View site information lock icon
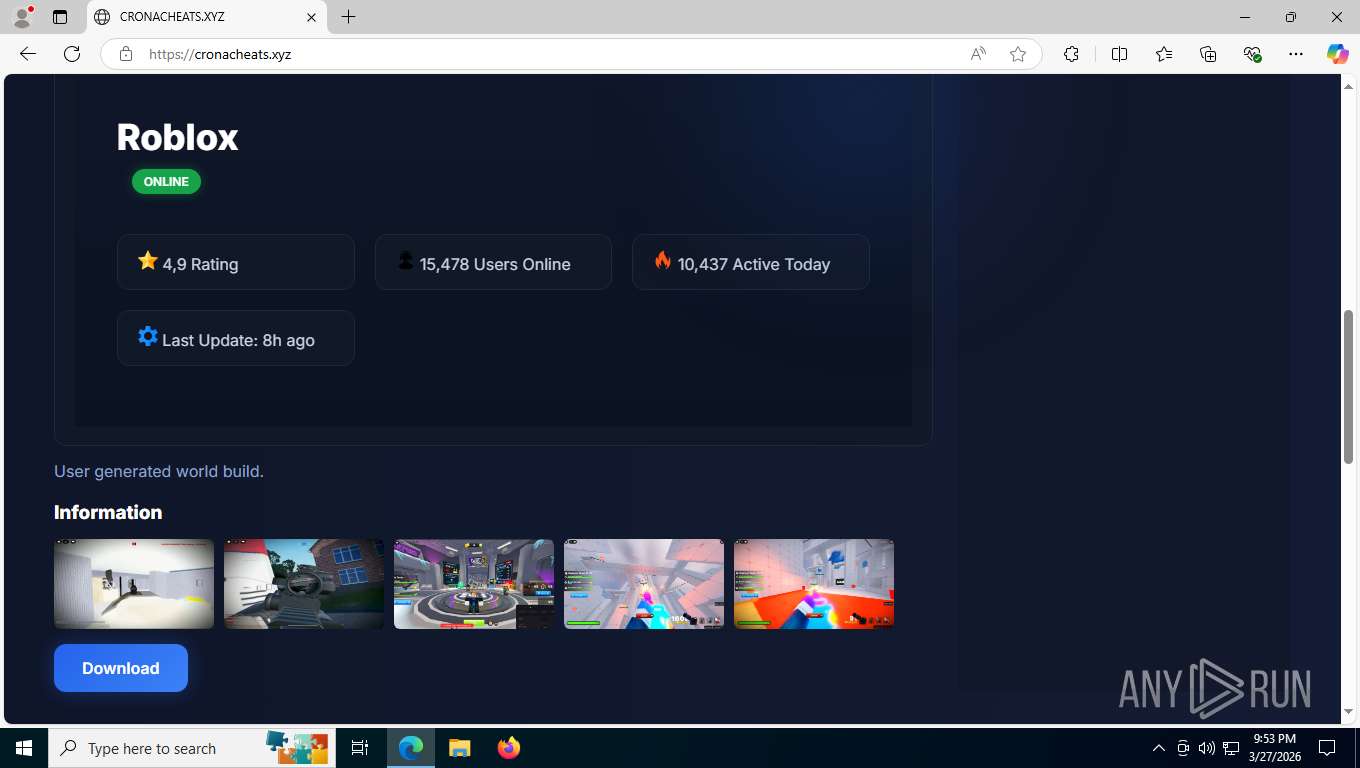This screenshot has height=768, width=1360. tap(126, 54)
